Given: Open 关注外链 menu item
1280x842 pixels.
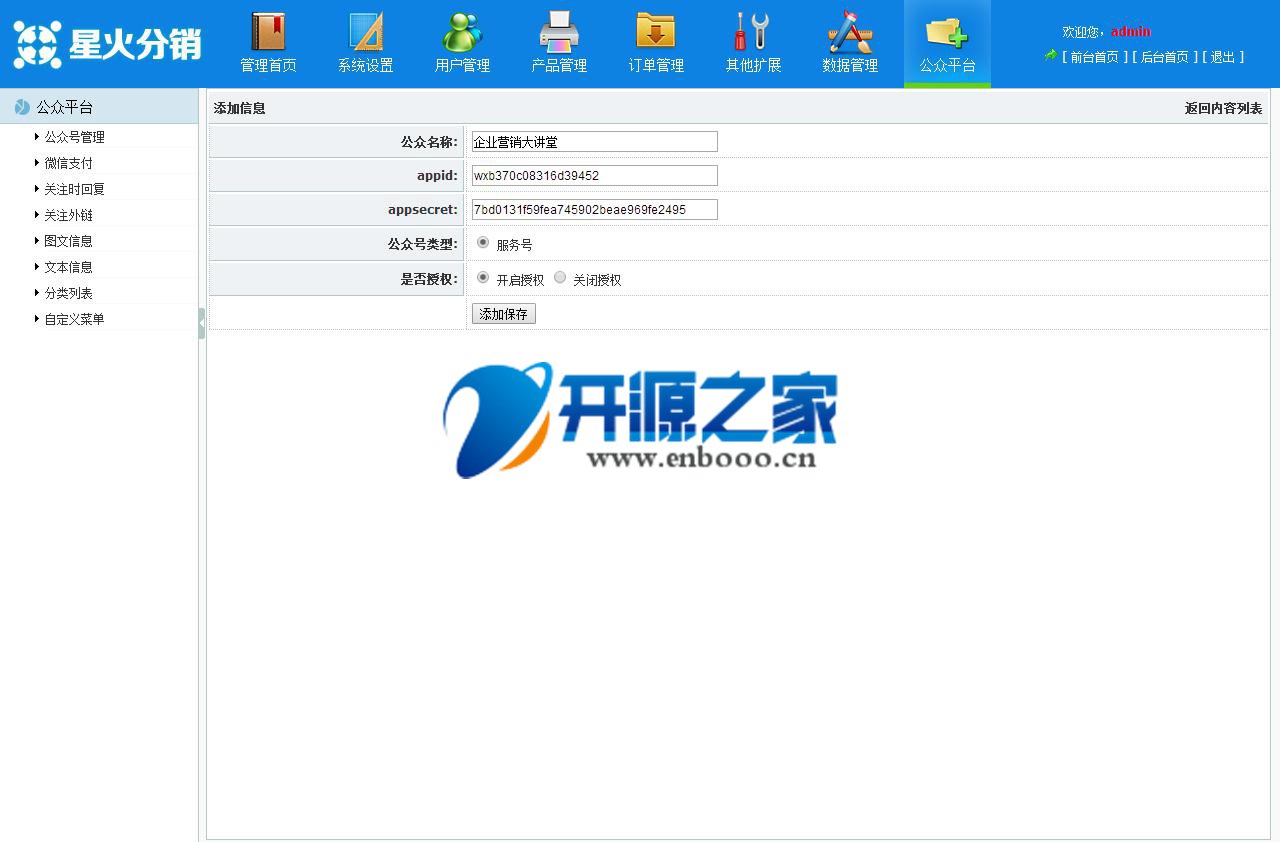Looking at the screenshot, I should pyautogui.click(x=68, y=215).
